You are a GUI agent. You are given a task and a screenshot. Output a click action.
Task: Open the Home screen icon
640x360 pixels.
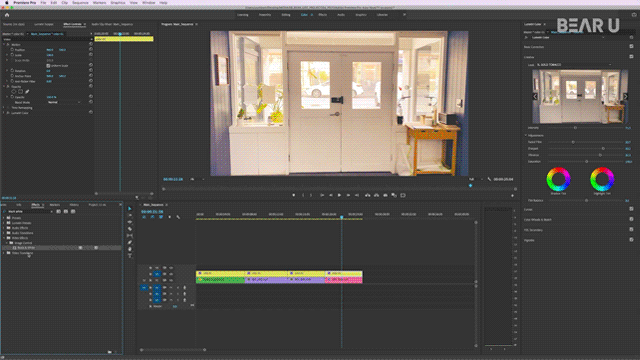7,15
